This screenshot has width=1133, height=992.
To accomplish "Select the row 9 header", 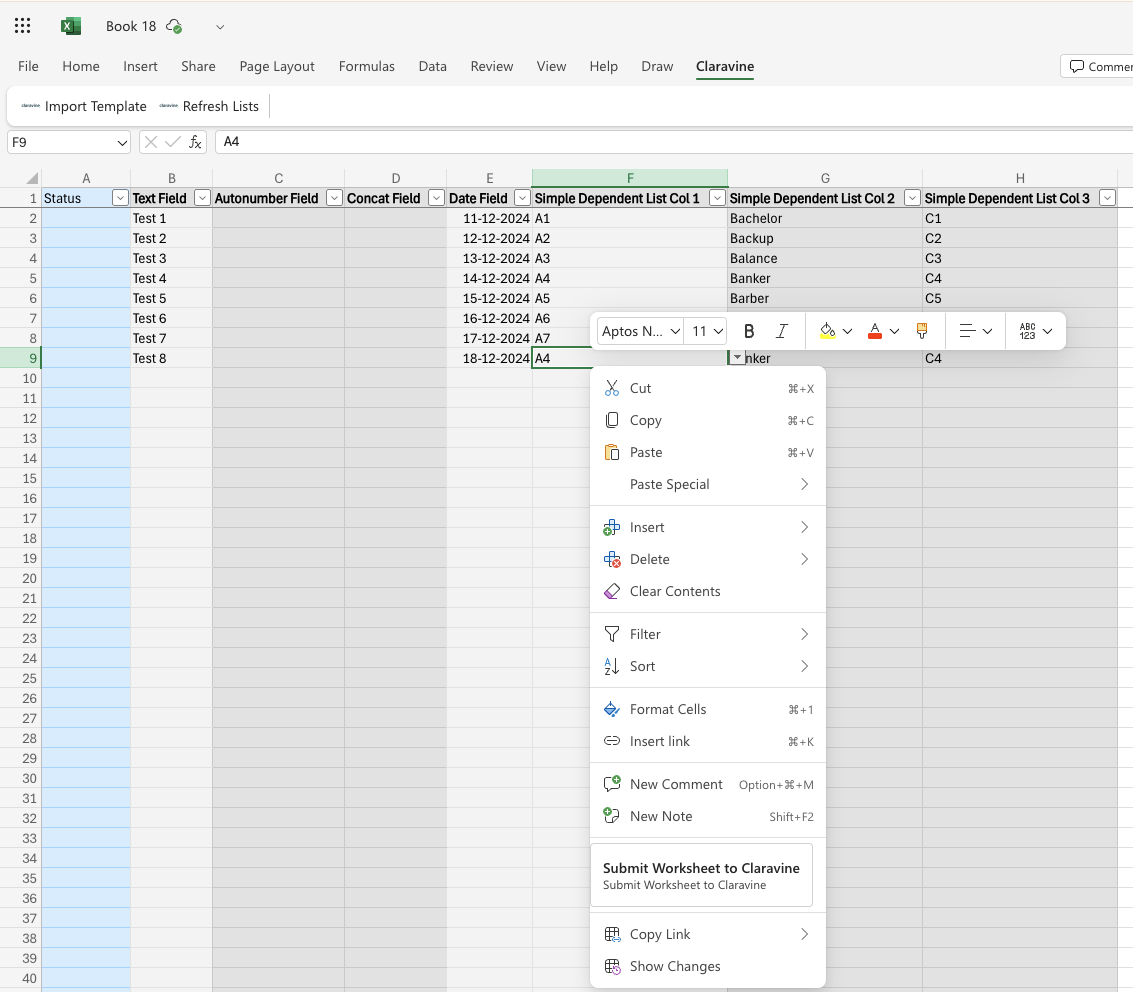I will 20,358.
